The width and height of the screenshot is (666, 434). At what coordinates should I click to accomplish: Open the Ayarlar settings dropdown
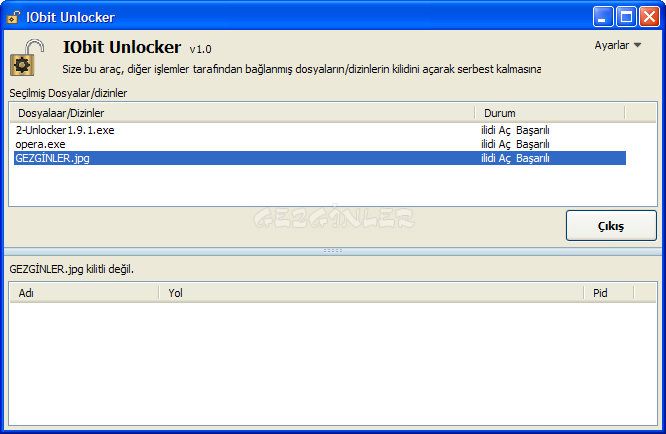click(618, 45)
